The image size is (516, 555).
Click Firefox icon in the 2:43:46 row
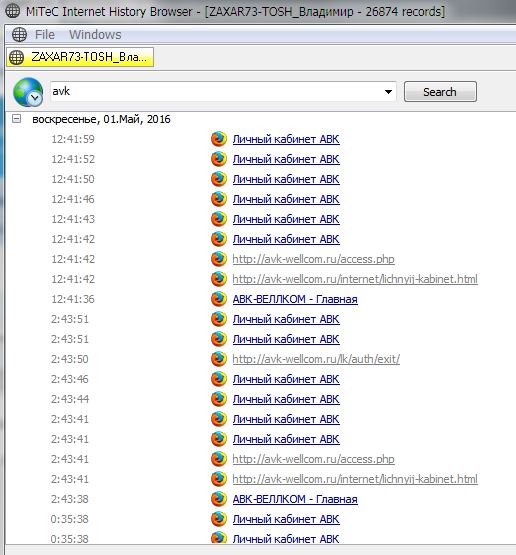click(x=219, y=379)
